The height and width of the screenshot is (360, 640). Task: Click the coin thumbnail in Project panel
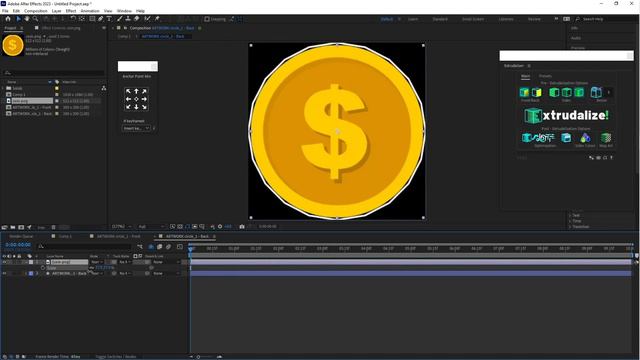[x=13, y=45]
